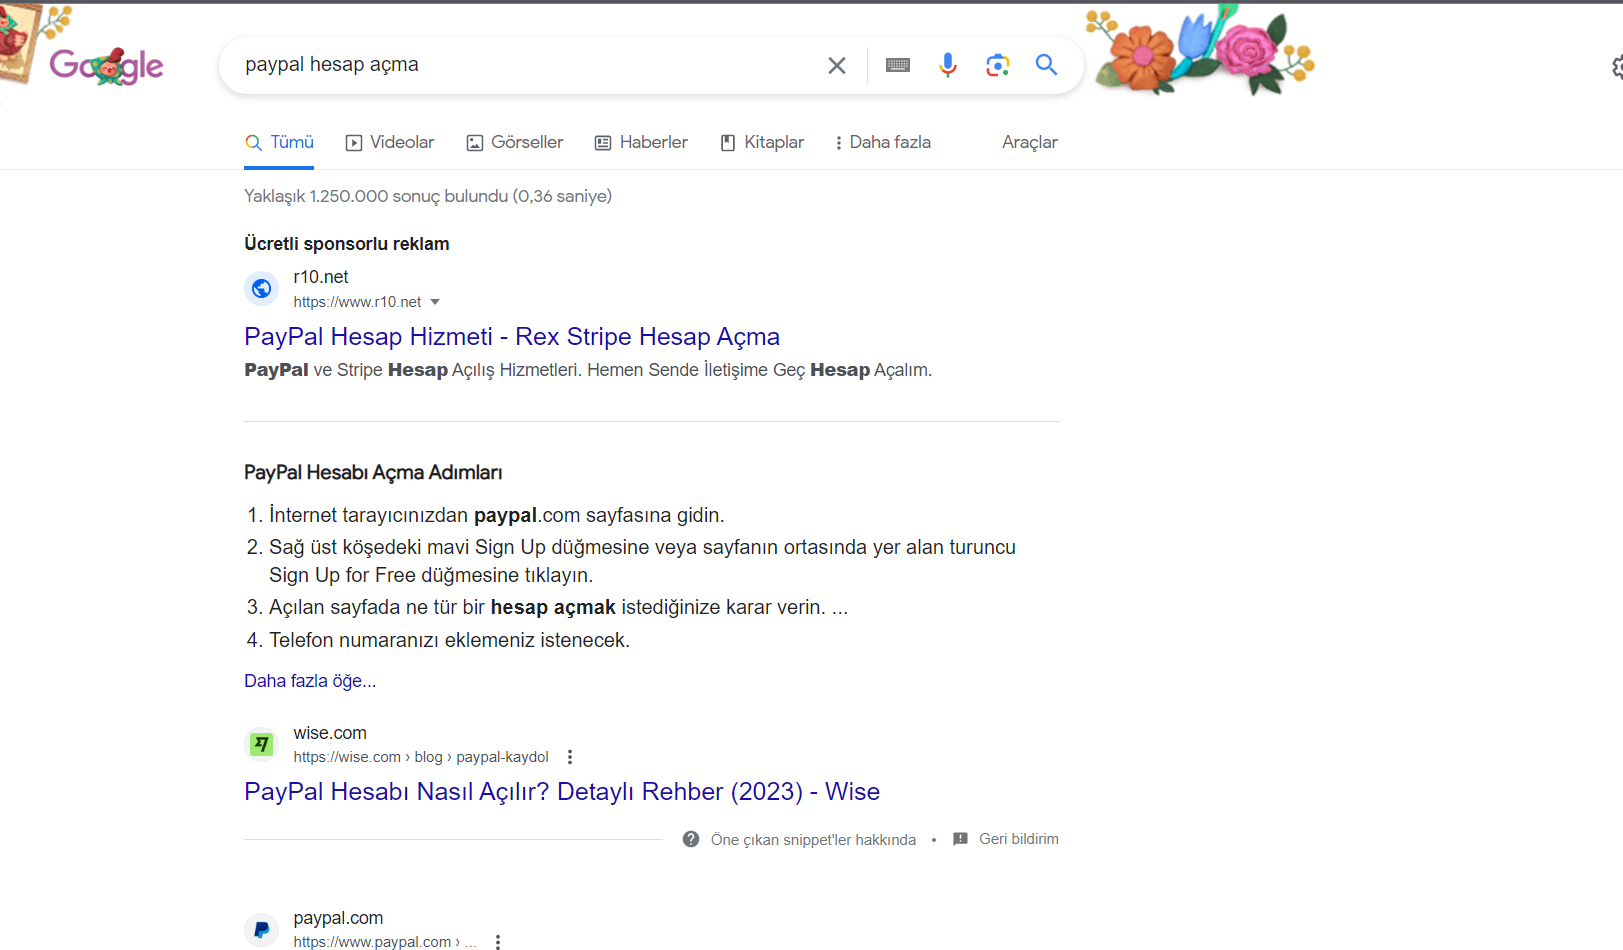Click the Yaklaşık 1.250.000 sonuç result stats
The height and width of the screenshot is (950, 1623).
click(428, 196)
